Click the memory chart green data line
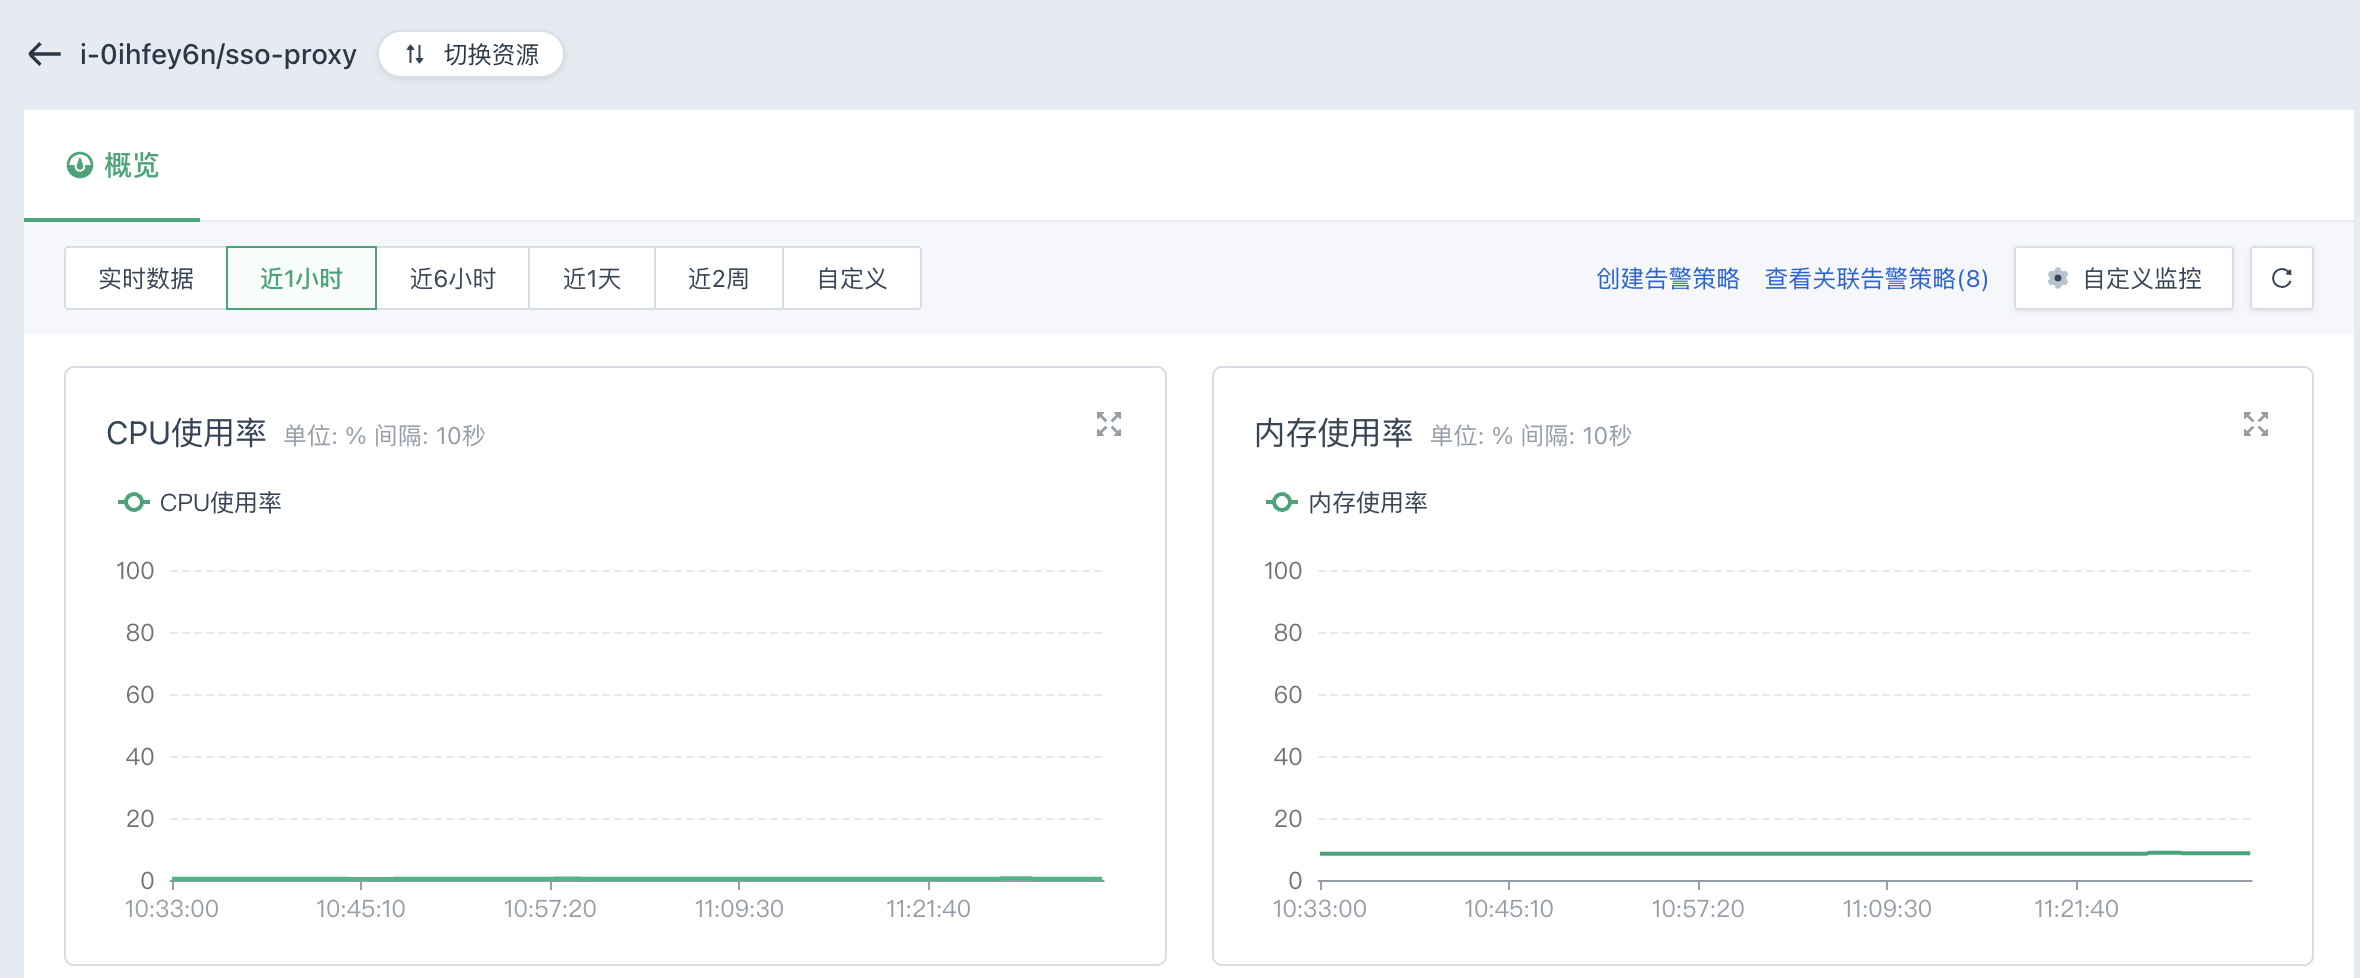The height and width of the screenshot is (978, 2360). click(x=1785, y=853)
